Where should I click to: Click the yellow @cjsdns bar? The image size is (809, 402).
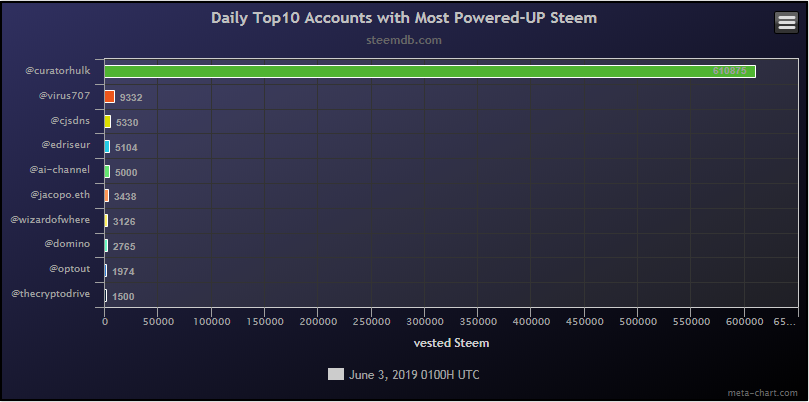point(107,121)
